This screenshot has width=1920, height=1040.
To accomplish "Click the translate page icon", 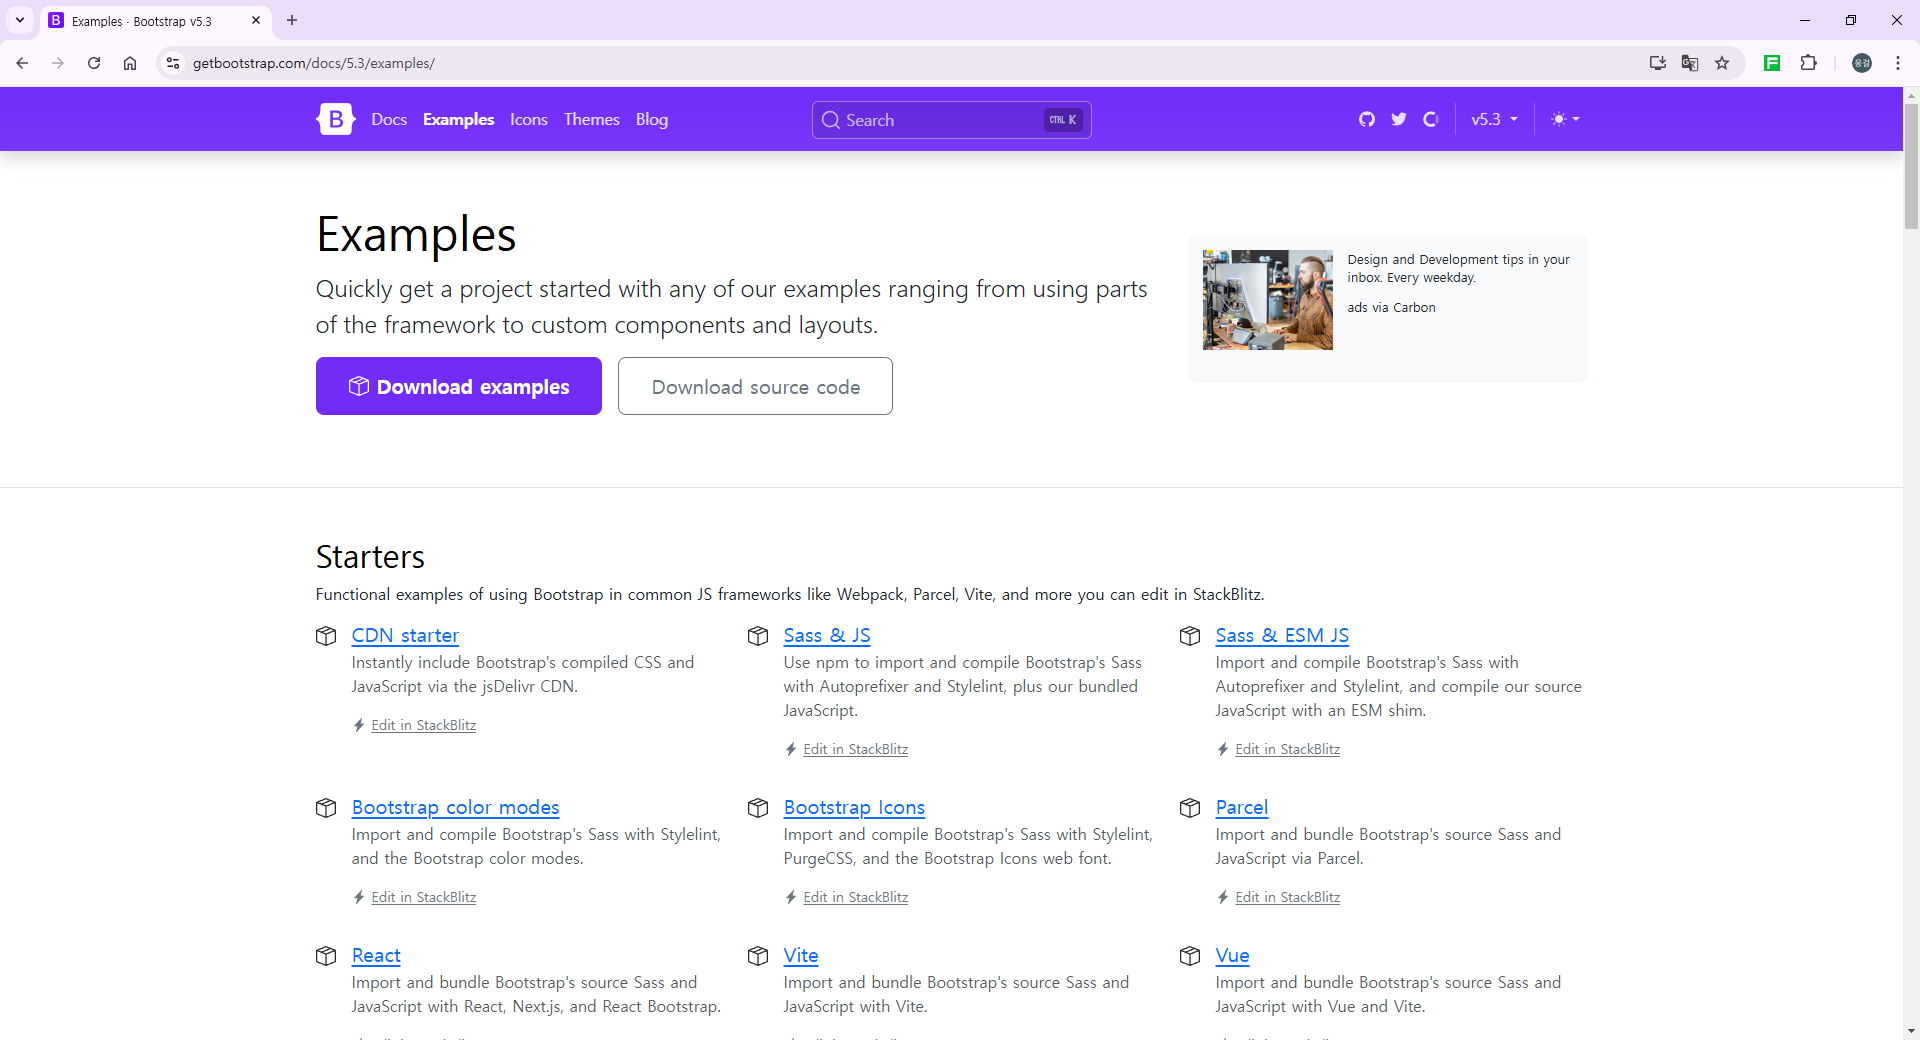I will (x=1690, y=63).
